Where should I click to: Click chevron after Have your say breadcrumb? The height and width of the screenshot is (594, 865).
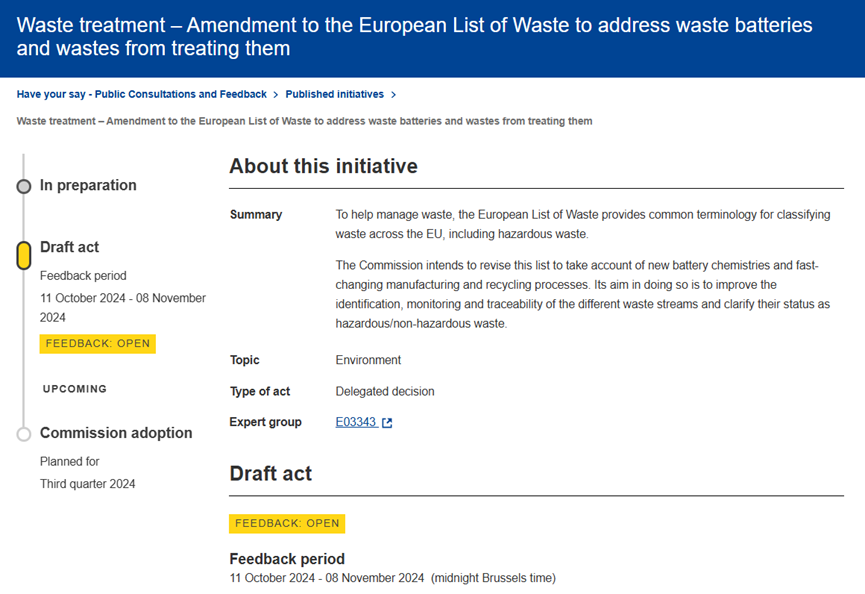[x=276, y=95]
